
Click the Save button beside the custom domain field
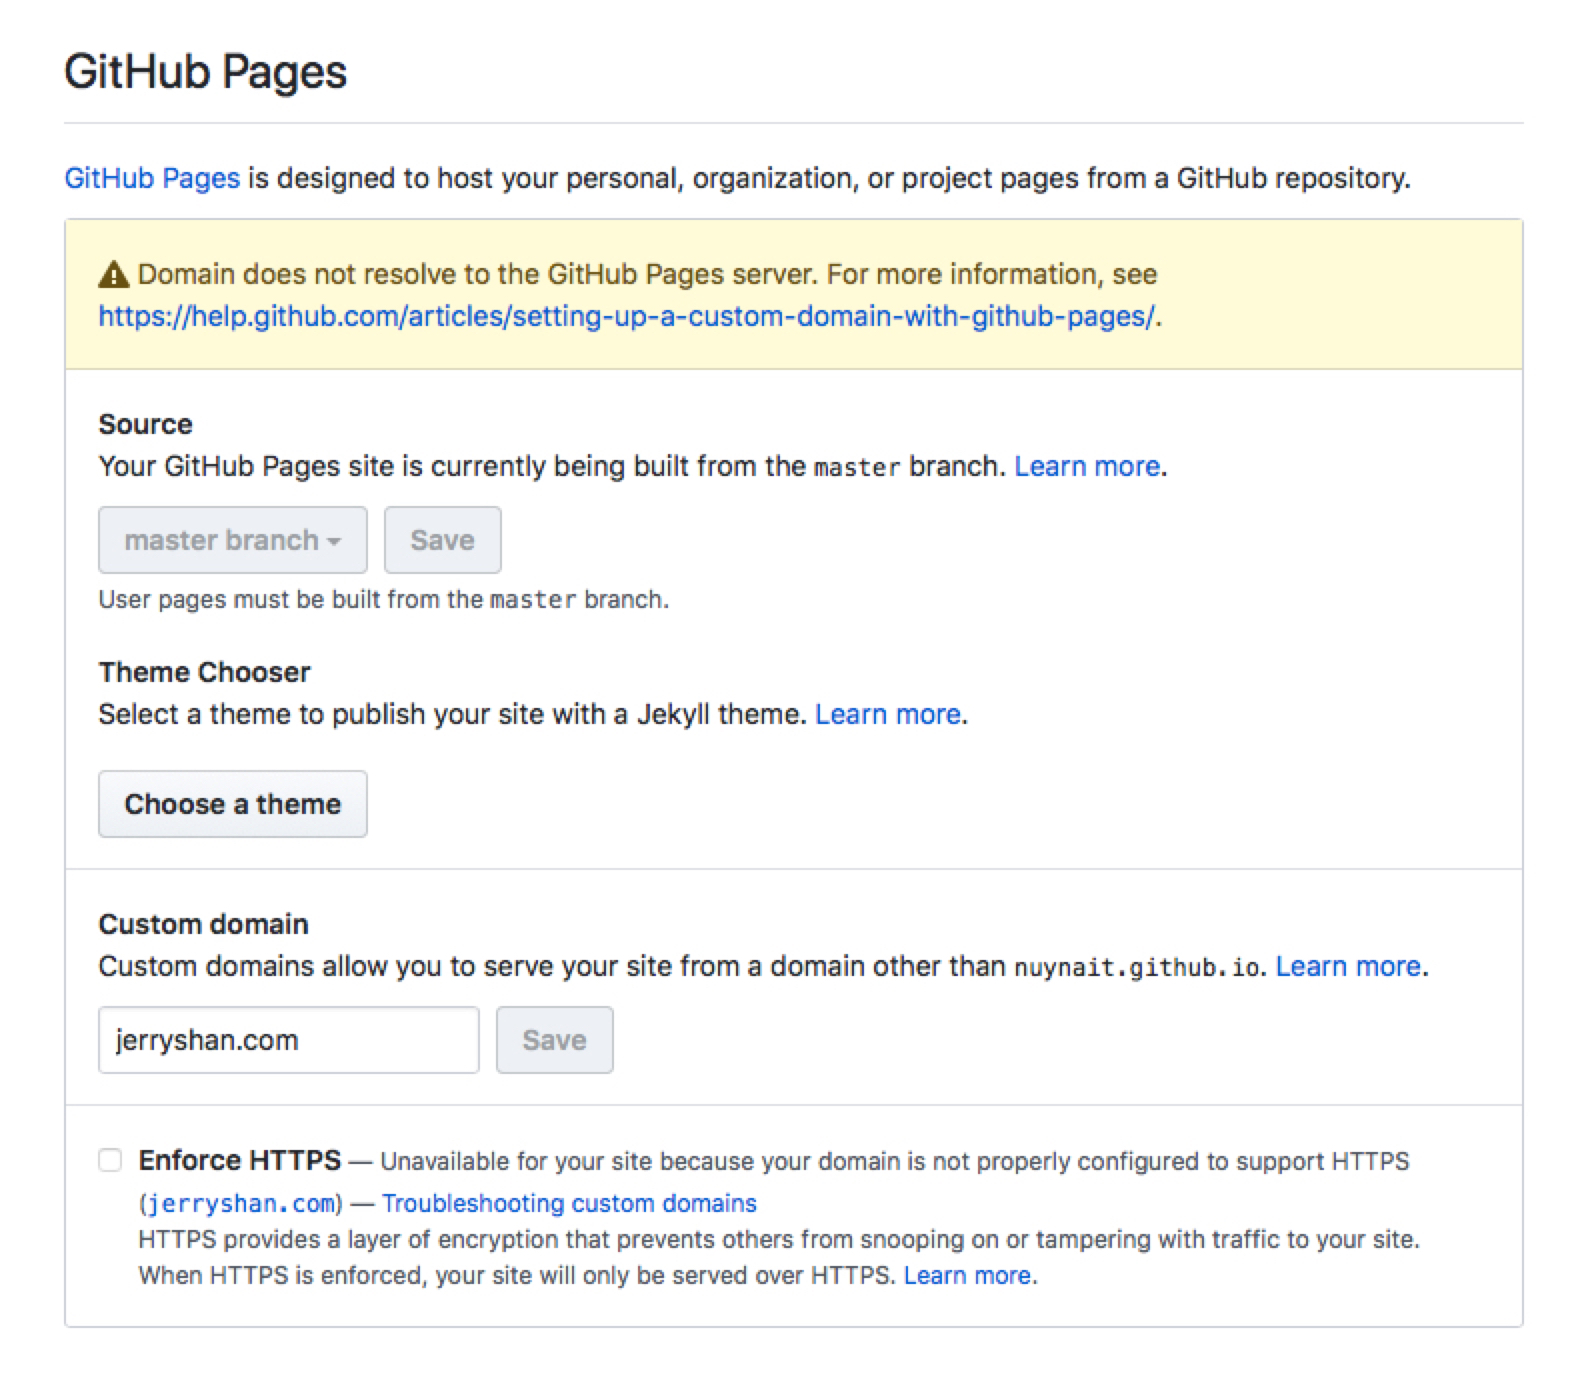pos(554,1040)
